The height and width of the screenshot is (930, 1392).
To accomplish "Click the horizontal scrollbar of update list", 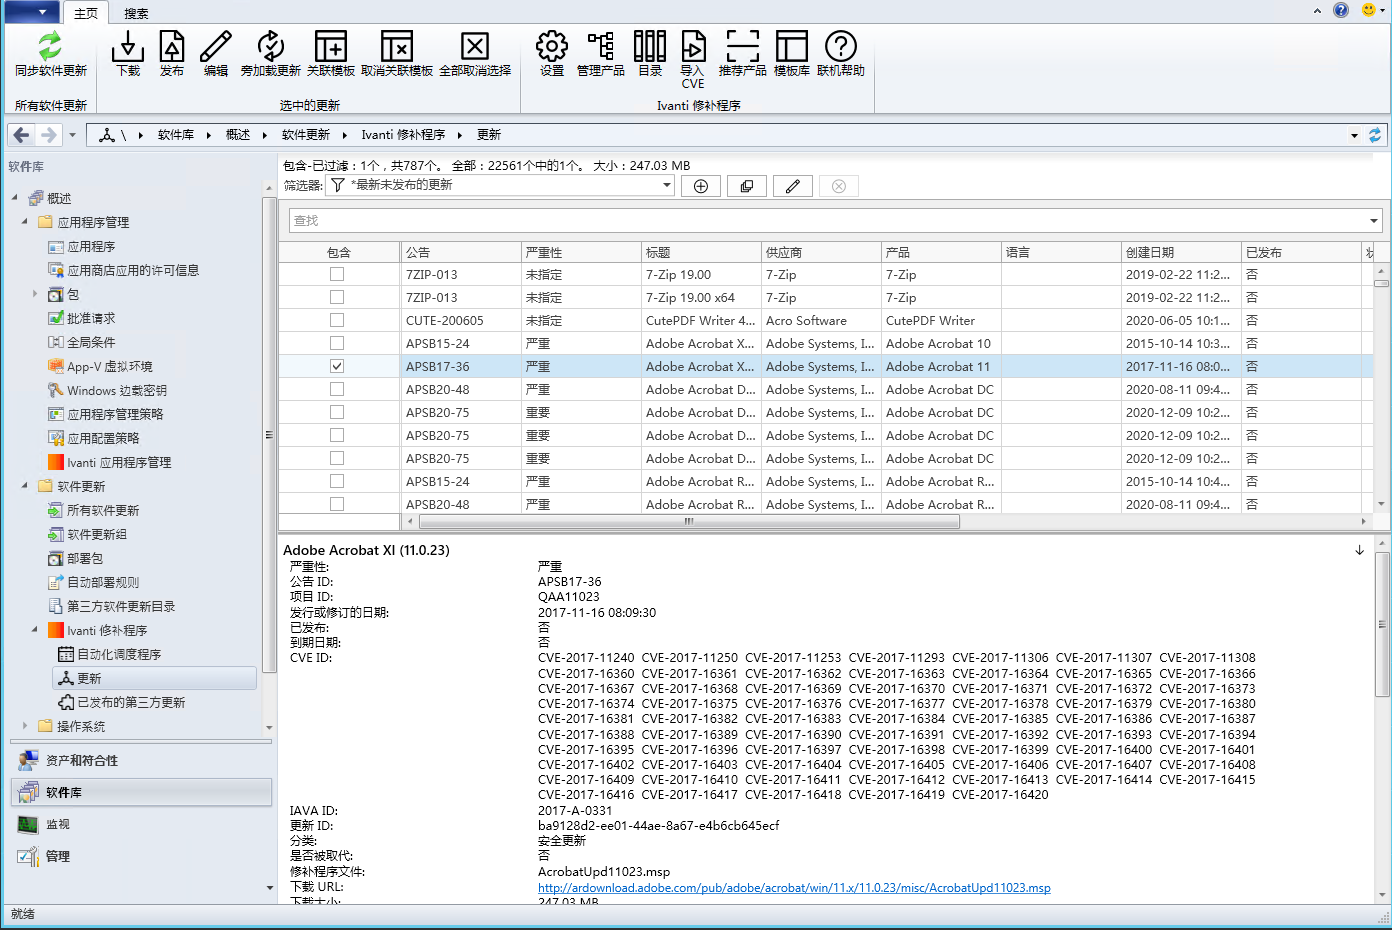I will [x=689, y=521].
